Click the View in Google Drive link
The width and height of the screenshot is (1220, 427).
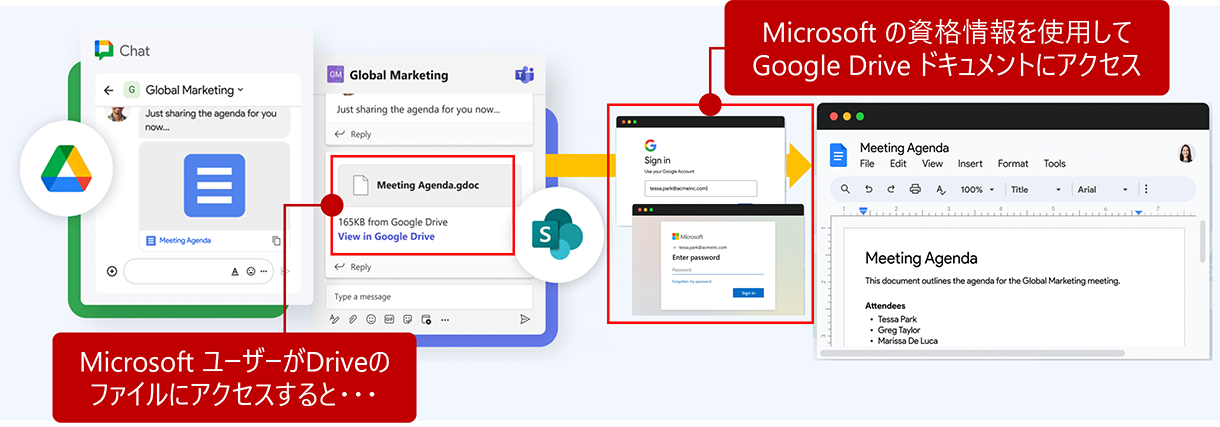[386, 236]
